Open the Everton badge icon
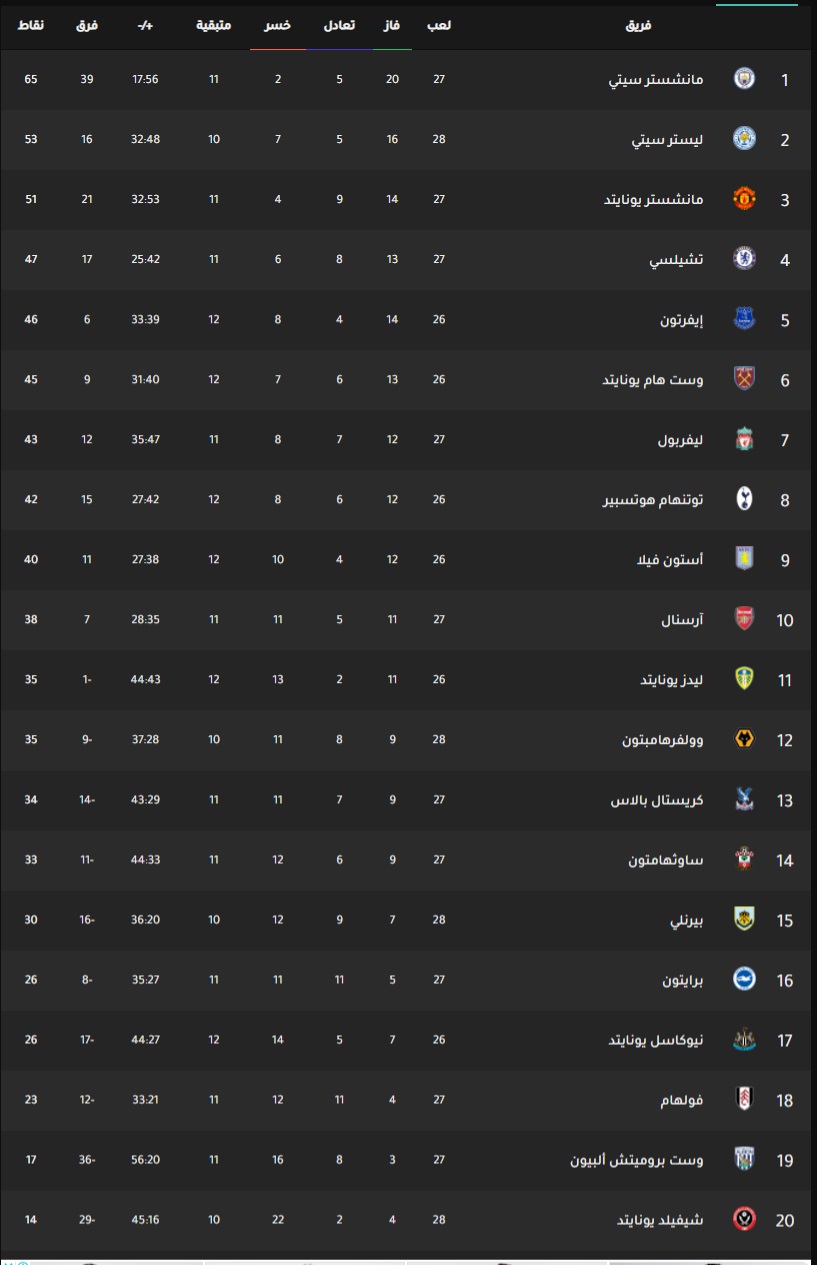Viewport: 817px width, 1265px height. (x=744, y=319)
